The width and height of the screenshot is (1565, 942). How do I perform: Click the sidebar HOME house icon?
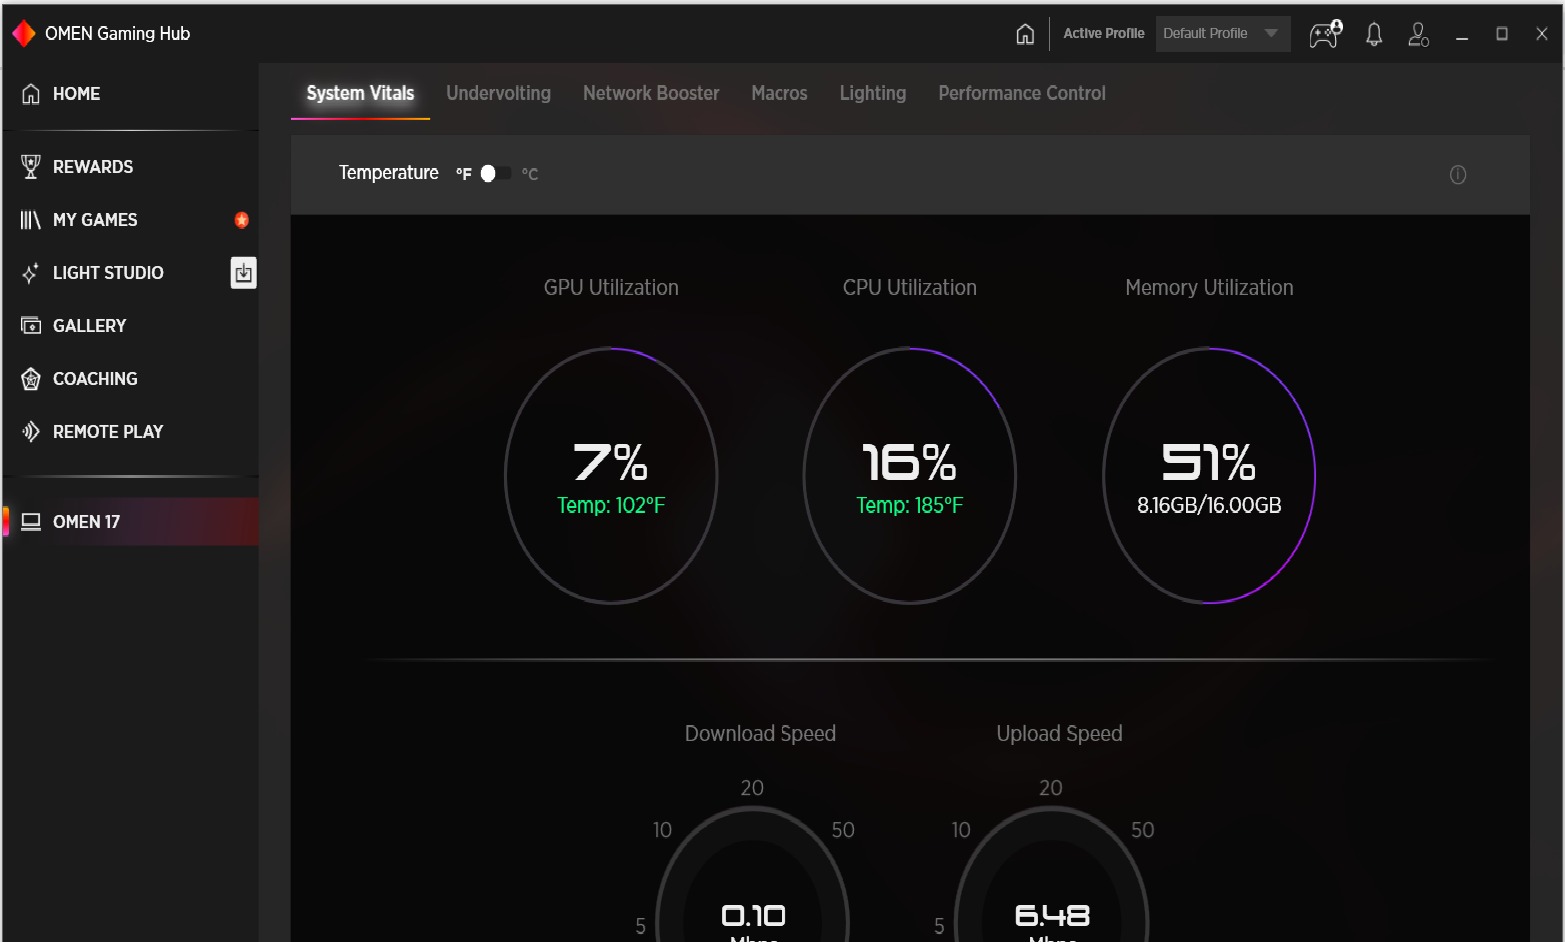coord(31,94)
